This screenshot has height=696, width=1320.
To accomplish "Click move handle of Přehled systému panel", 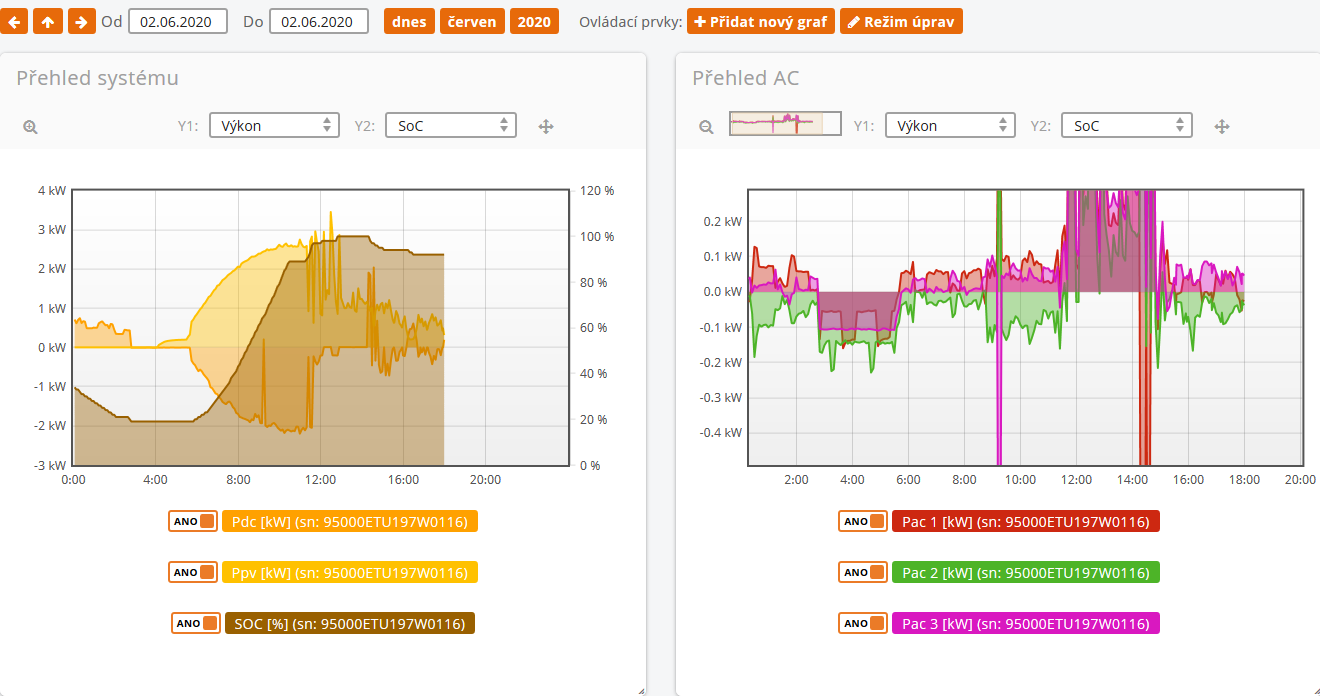I will coord(546,127).
